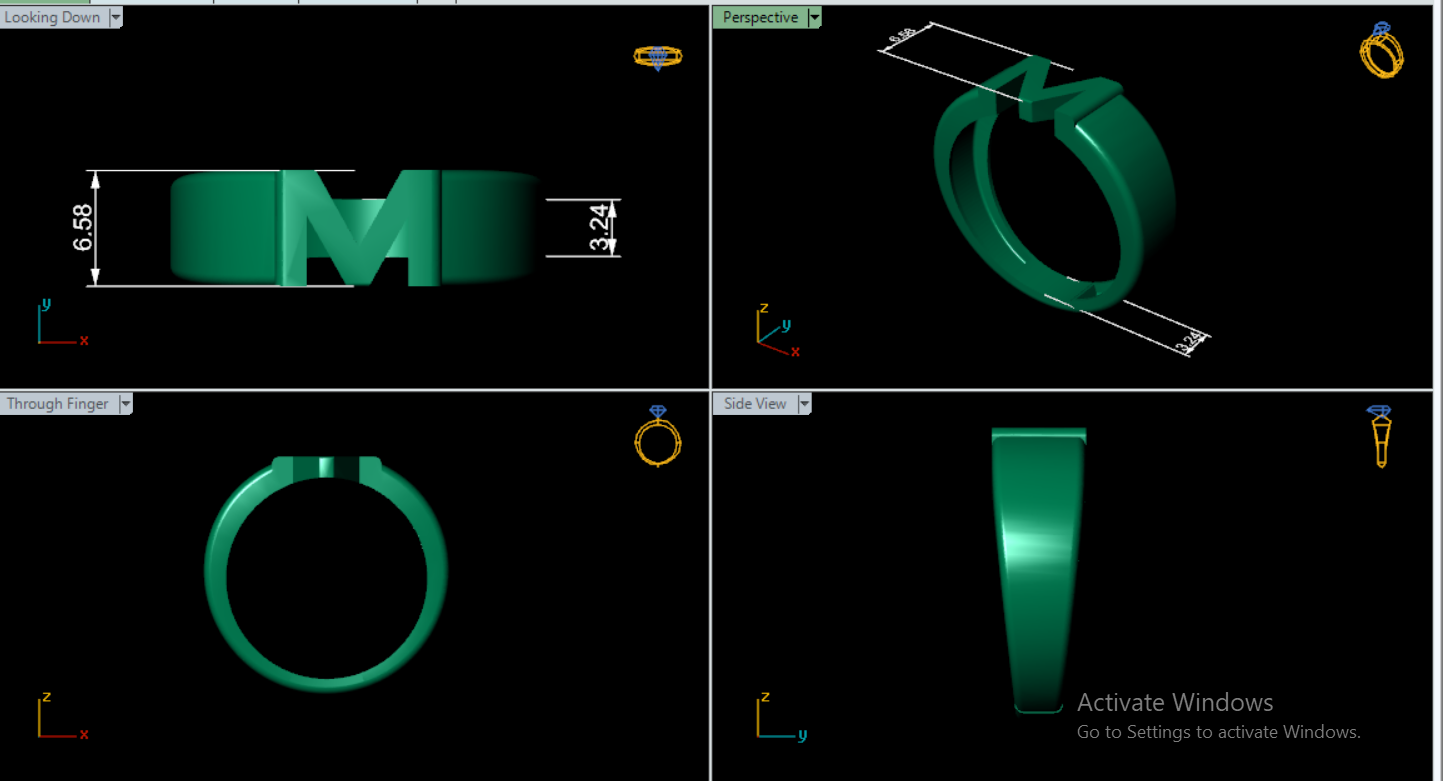Open the Looking Down viewport dropdown arrow

click(x=116, y=17)
